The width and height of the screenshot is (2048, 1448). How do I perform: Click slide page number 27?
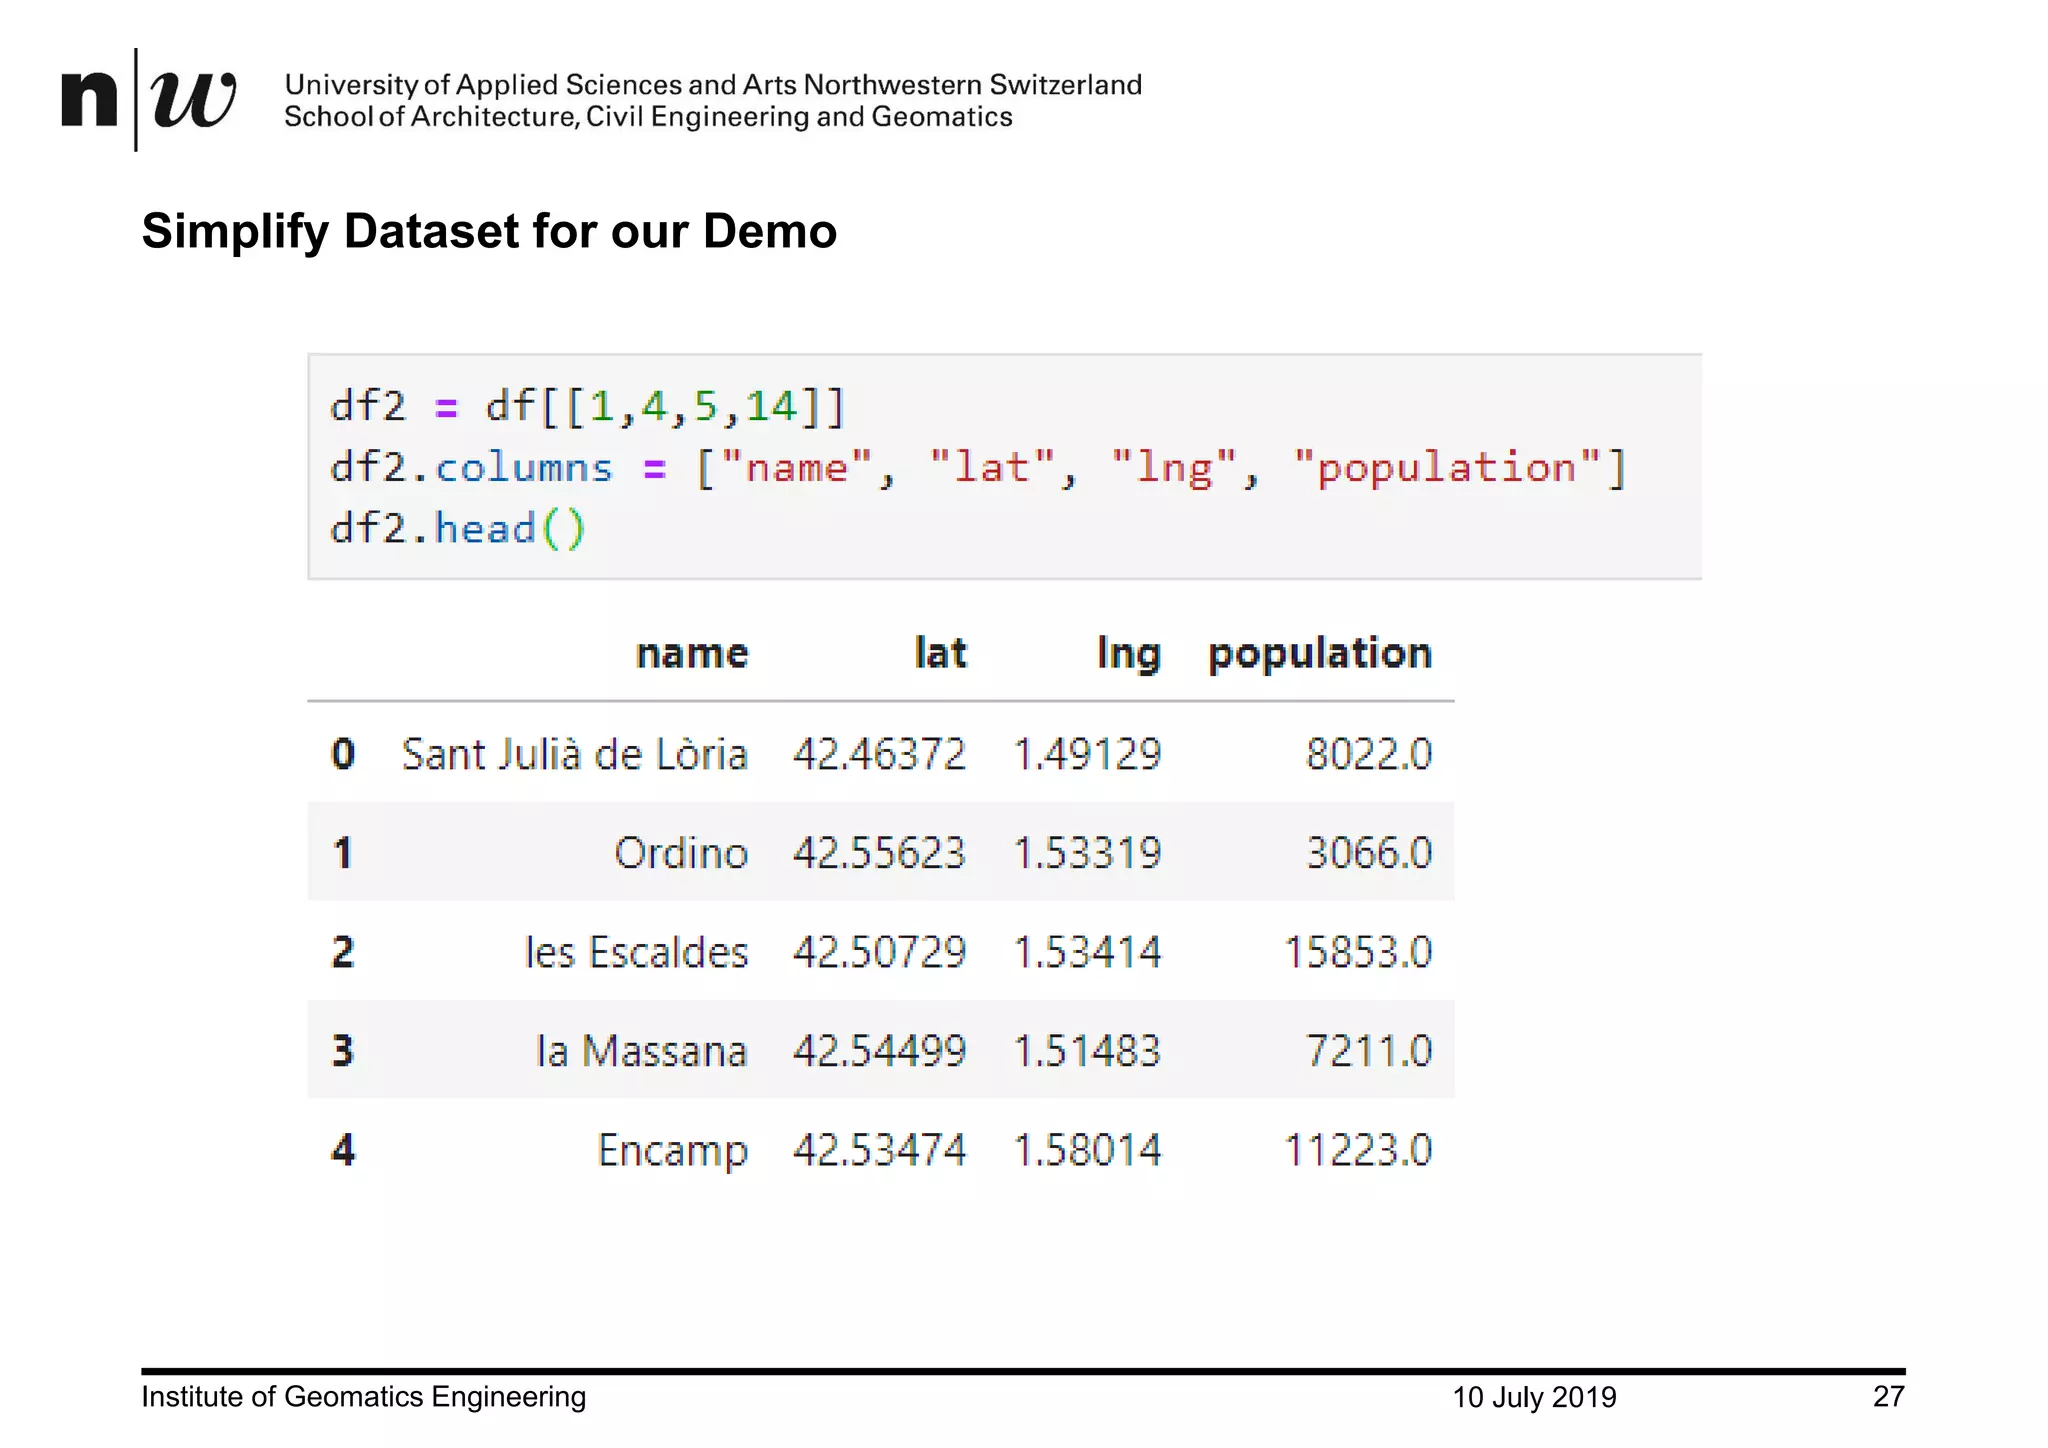pyautogui.click(x=1889, y=1396)
